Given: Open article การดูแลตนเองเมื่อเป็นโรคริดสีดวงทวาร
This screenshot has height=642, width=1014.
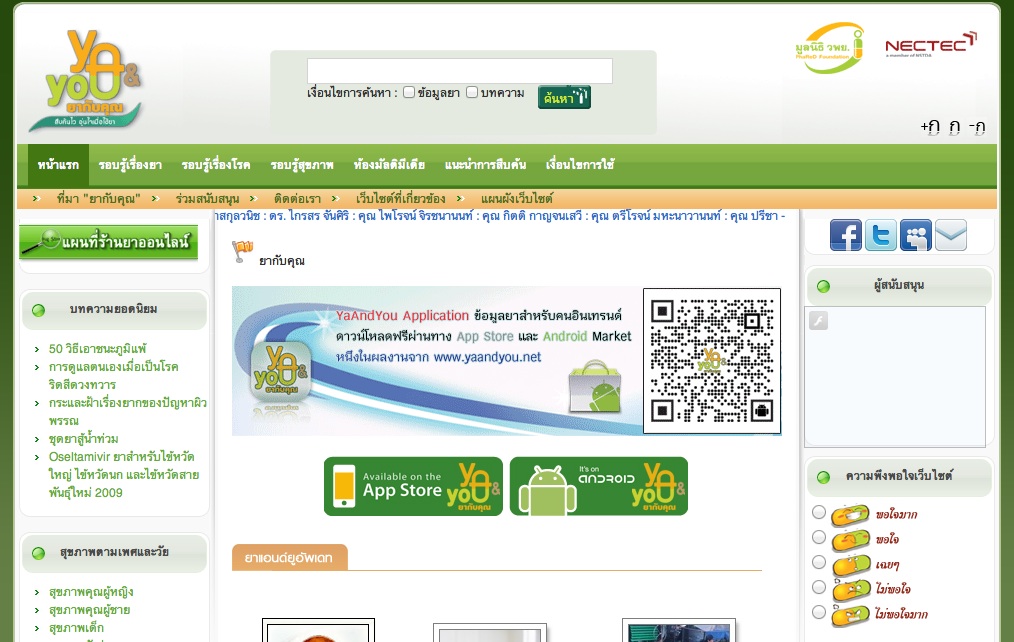Looking at the screenshot, I should point(114,376).
